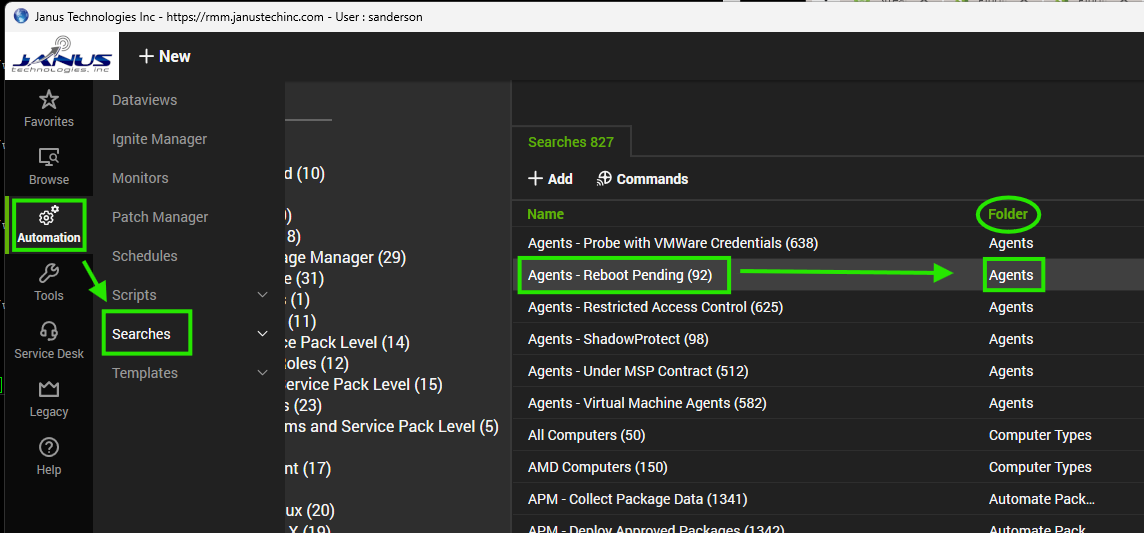Open the Tools wrench icon
Screen dimensions: 1144x533
[49, 274]
